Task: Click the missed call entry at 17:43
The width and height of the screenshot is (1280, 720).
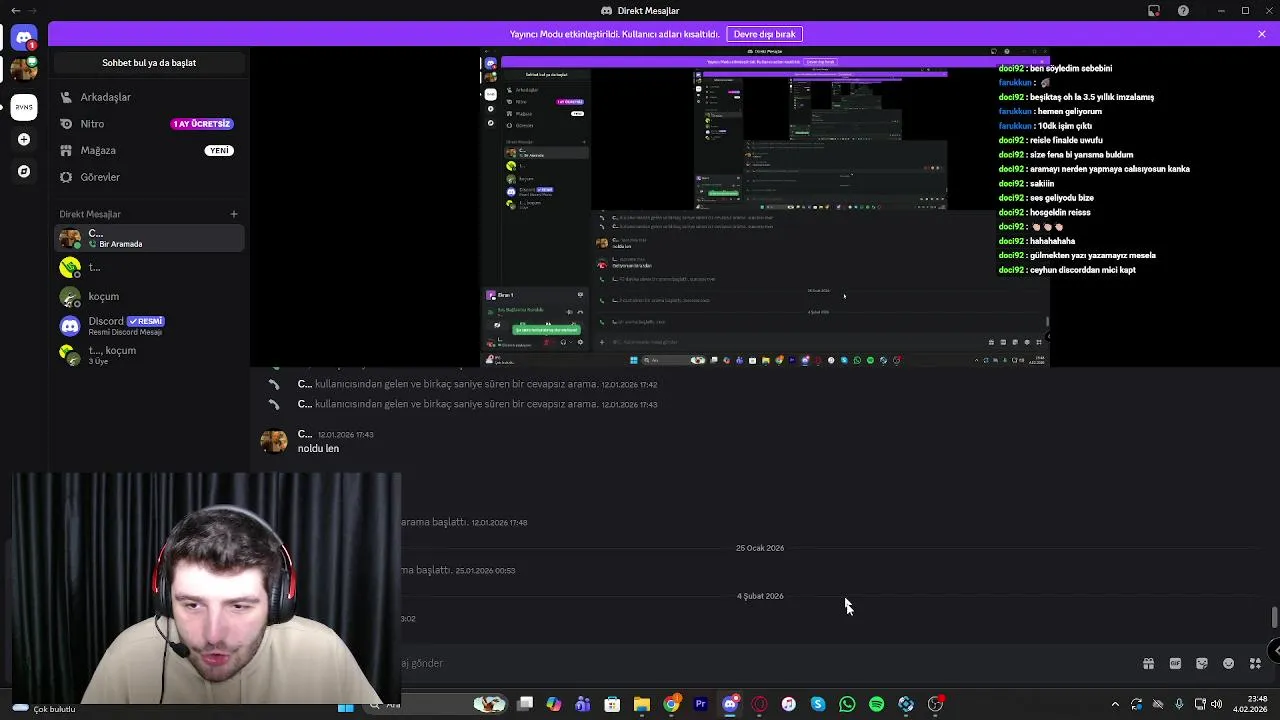Action: click(477, 404)
